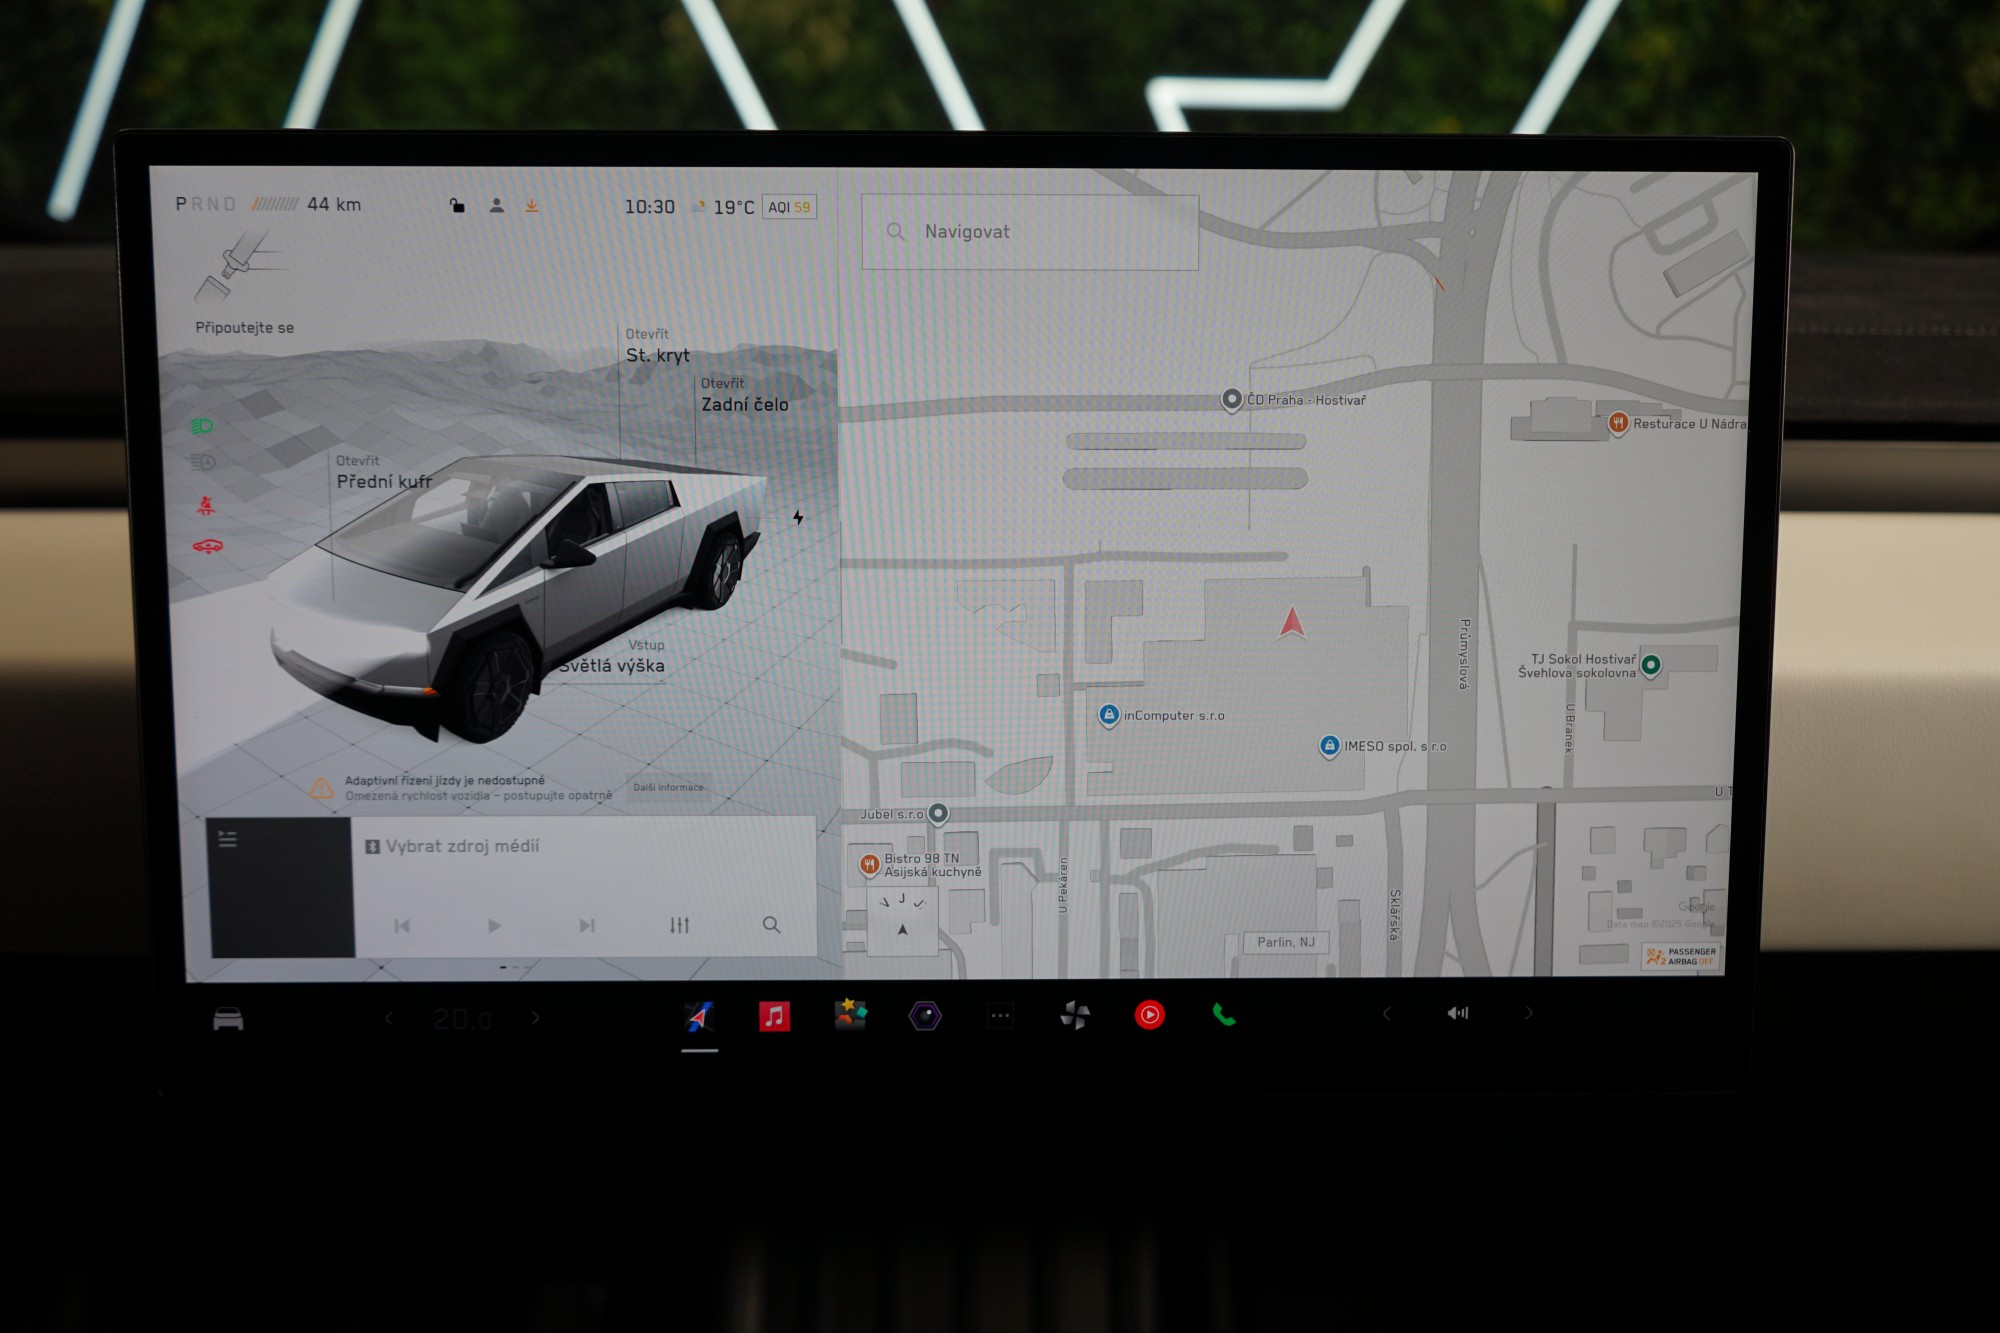Image resolution: width=2000 pixels, height=1333 pixels.
Task: Toggle the door lock icon
Action: [457, 206]
